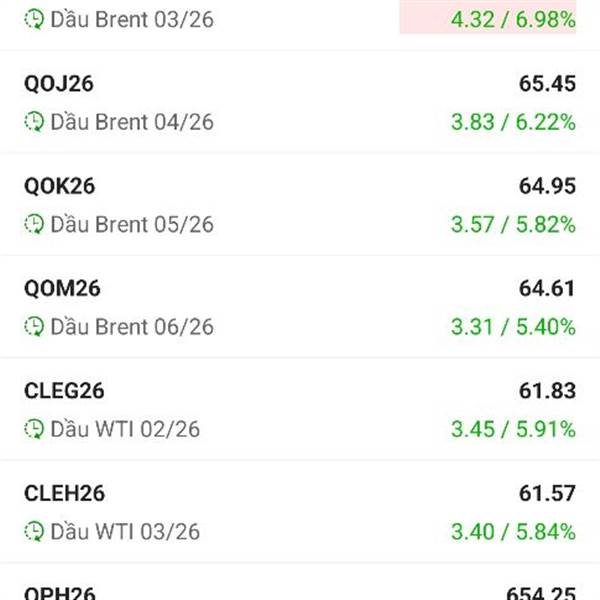Select the clock icon by Dầu Brent 05/26

coord(34,224)
